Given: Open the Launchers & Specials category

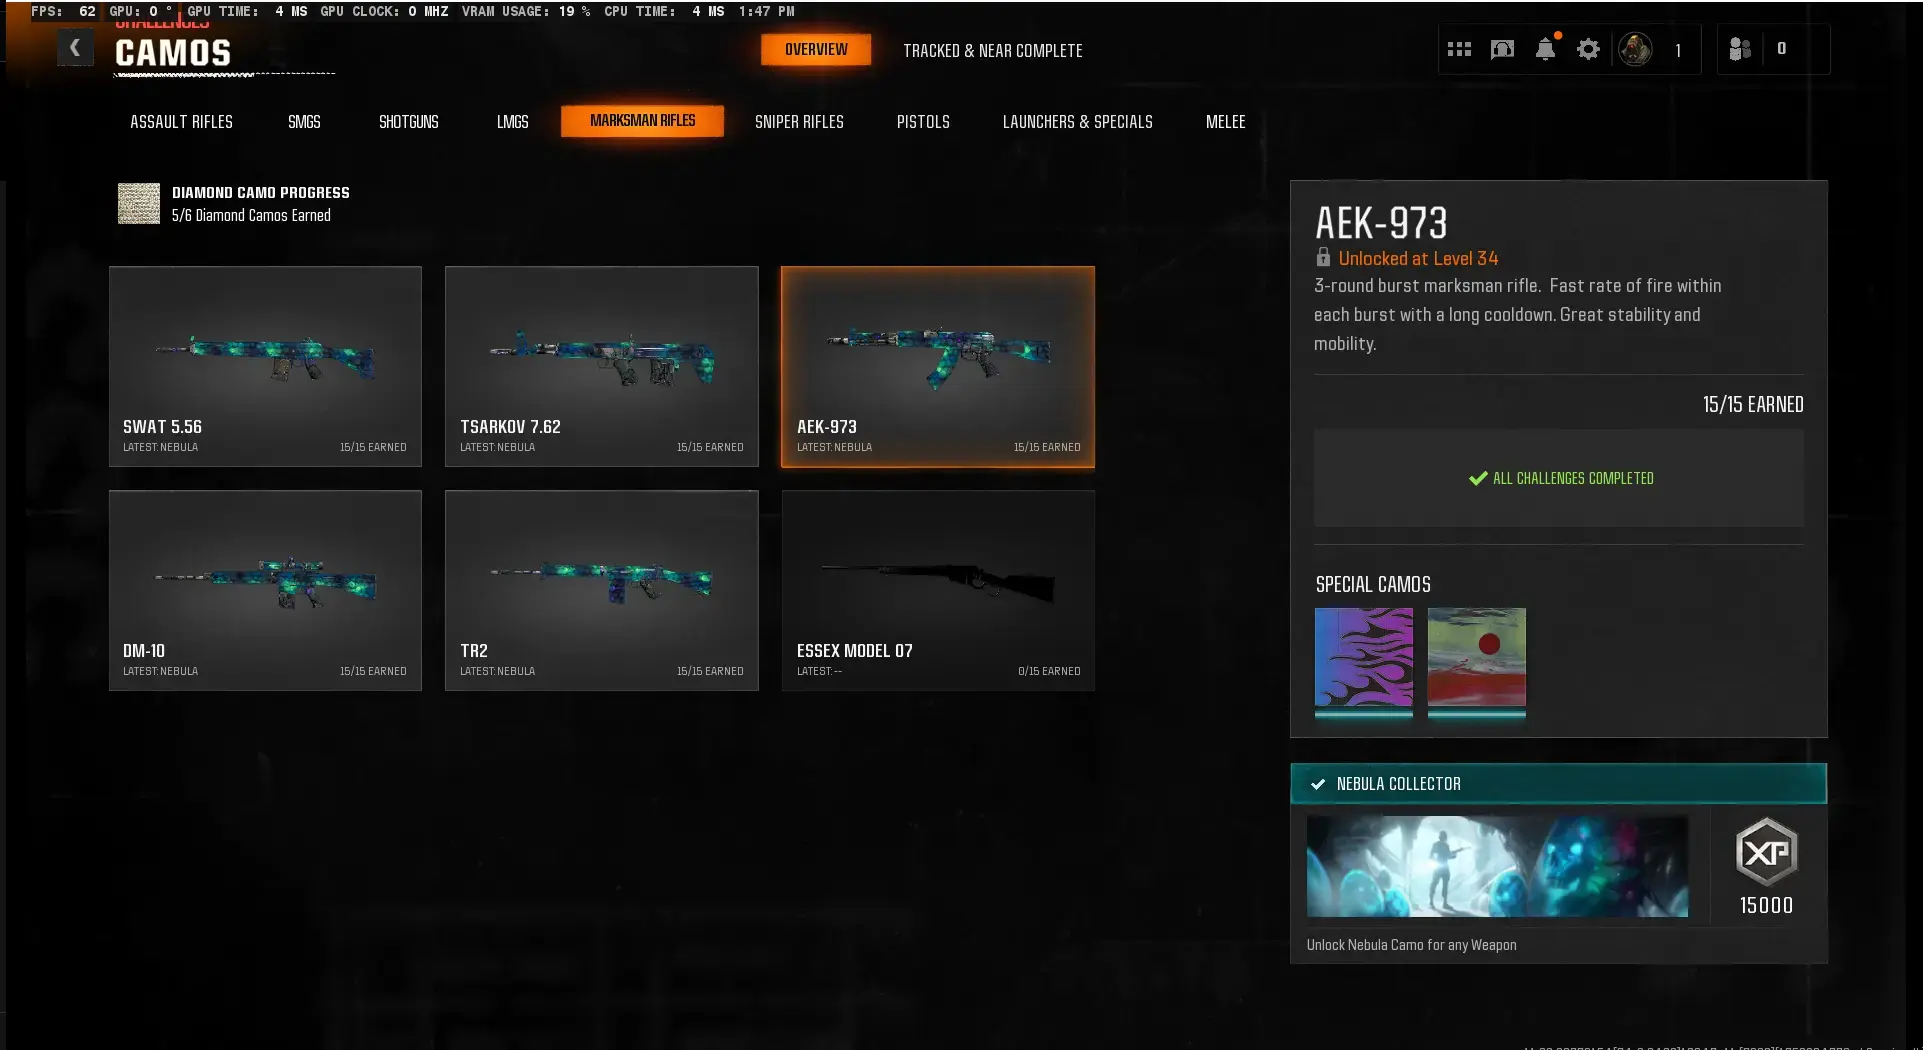Looking at the screenshot, I should 1078,122.
